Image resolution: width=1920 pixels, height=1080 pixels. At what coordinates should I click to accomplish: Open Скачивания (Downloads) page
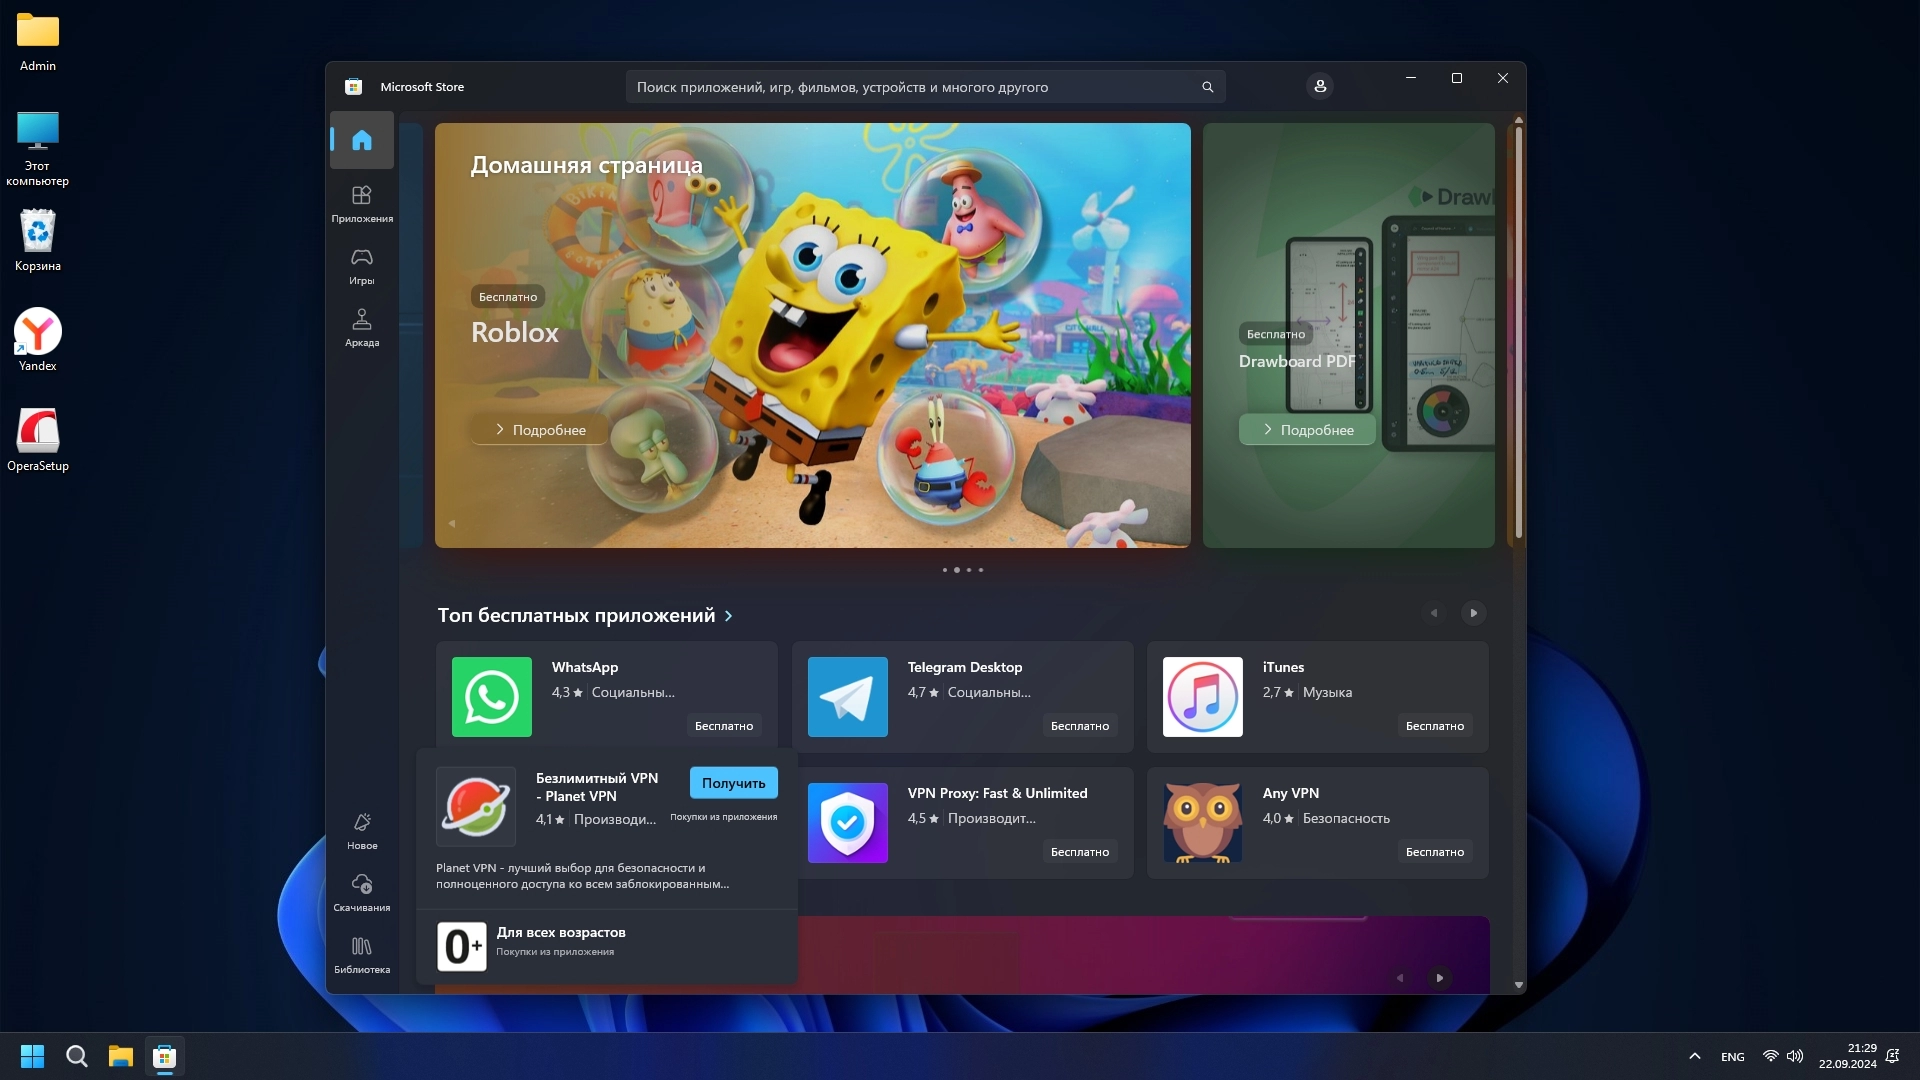(x=361, y=892)
